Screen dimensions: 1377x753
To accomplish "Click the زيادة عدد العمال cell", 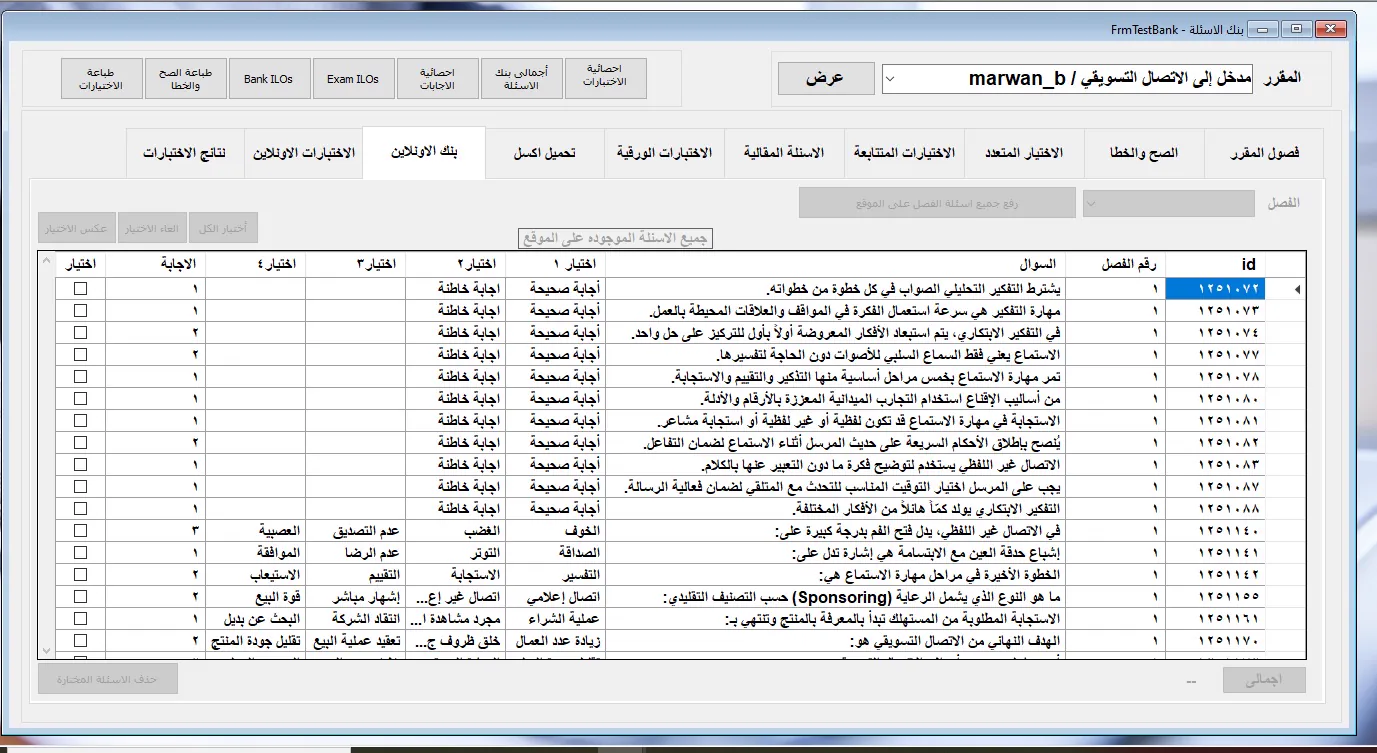I will click(556, 640).
